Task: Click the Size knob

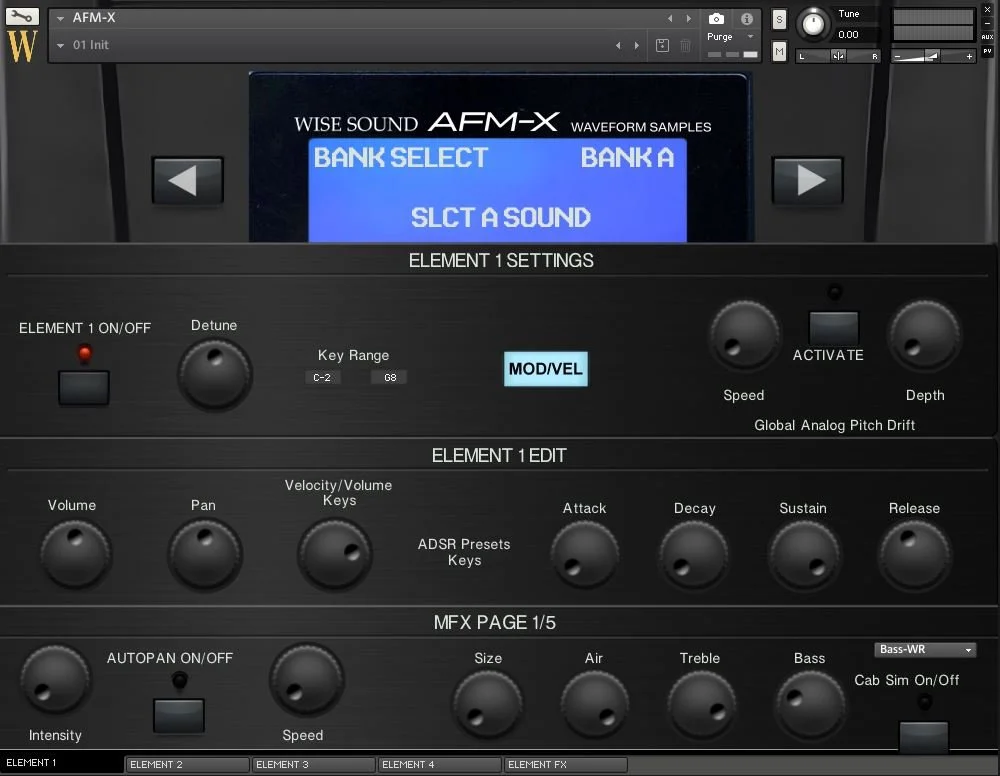Action: pyautogui.click(x=488, y=705)
